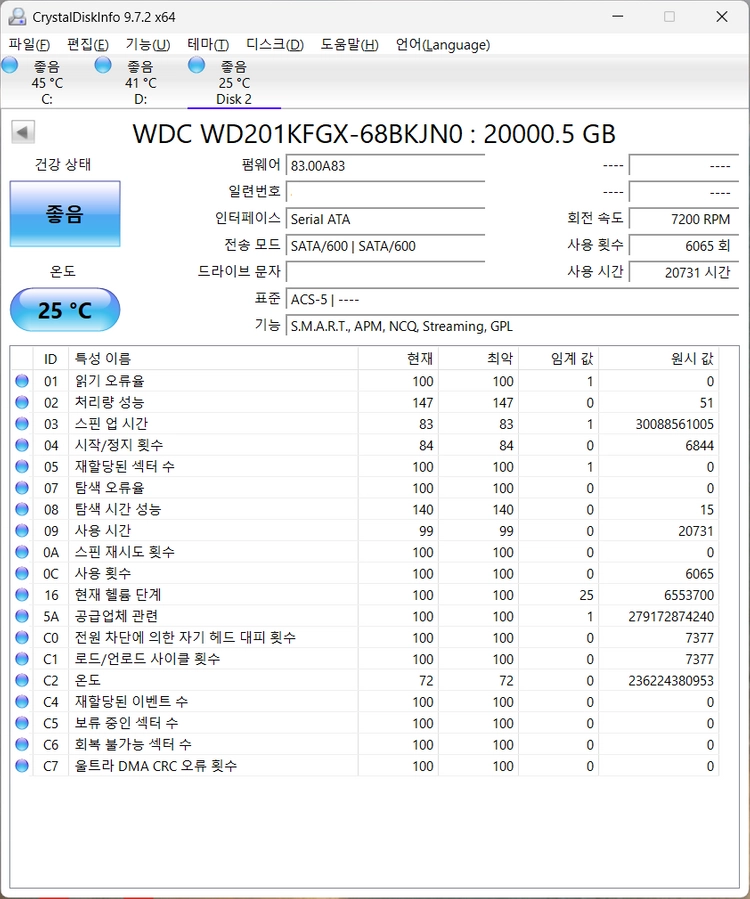Click status orb of row 02 처리량 성능
Viewport: 750px width, 899px height.
22,402
